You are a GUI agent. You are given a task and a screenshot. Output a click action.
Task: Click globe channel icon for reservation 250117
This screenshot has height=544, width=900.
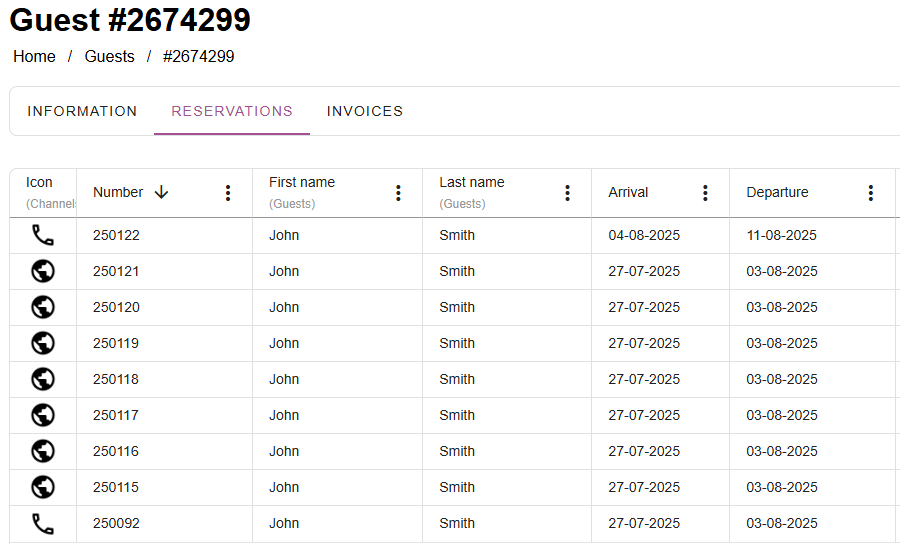pyautogui.click(x=42, y=415)
